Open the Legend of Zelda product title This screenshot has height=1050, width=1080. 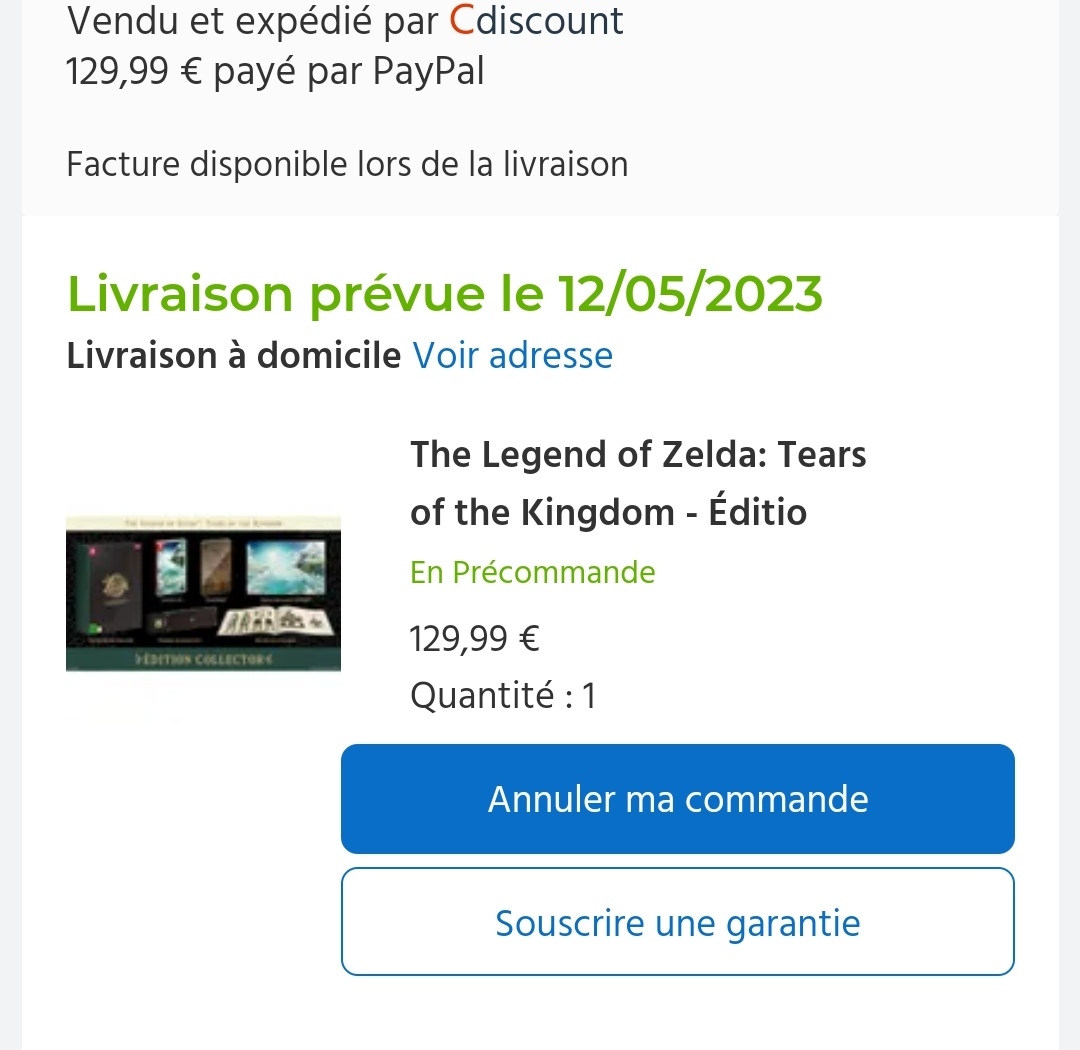(638, 483)
